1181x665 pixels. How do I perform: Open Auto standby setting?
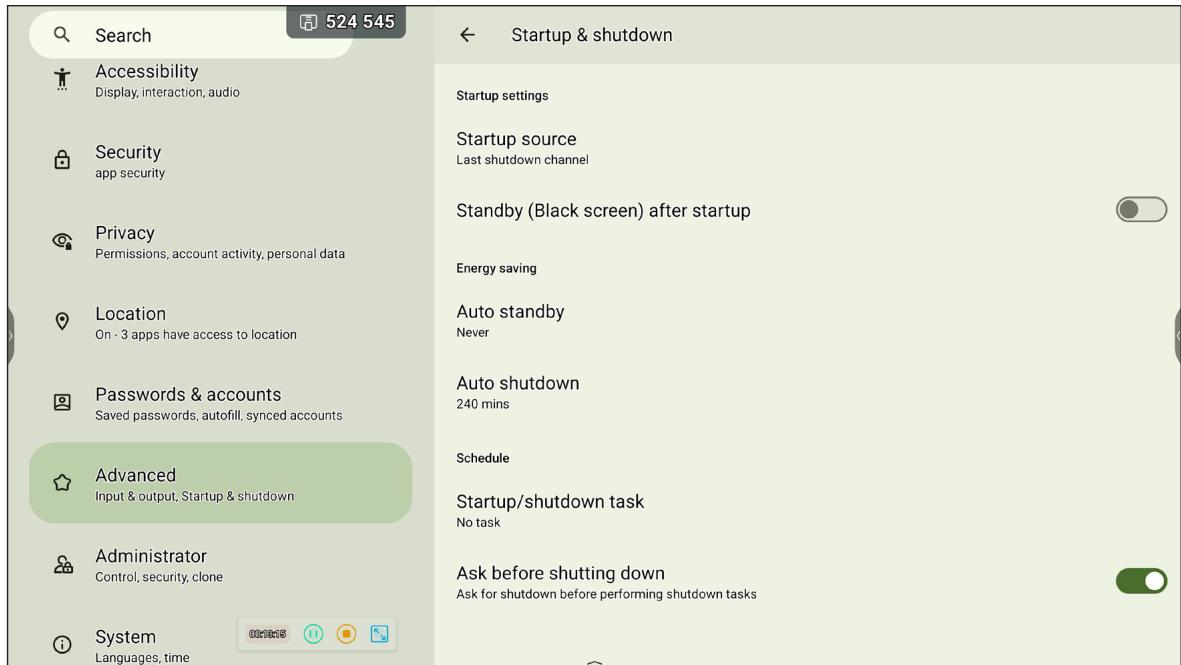tap(807, 321)
